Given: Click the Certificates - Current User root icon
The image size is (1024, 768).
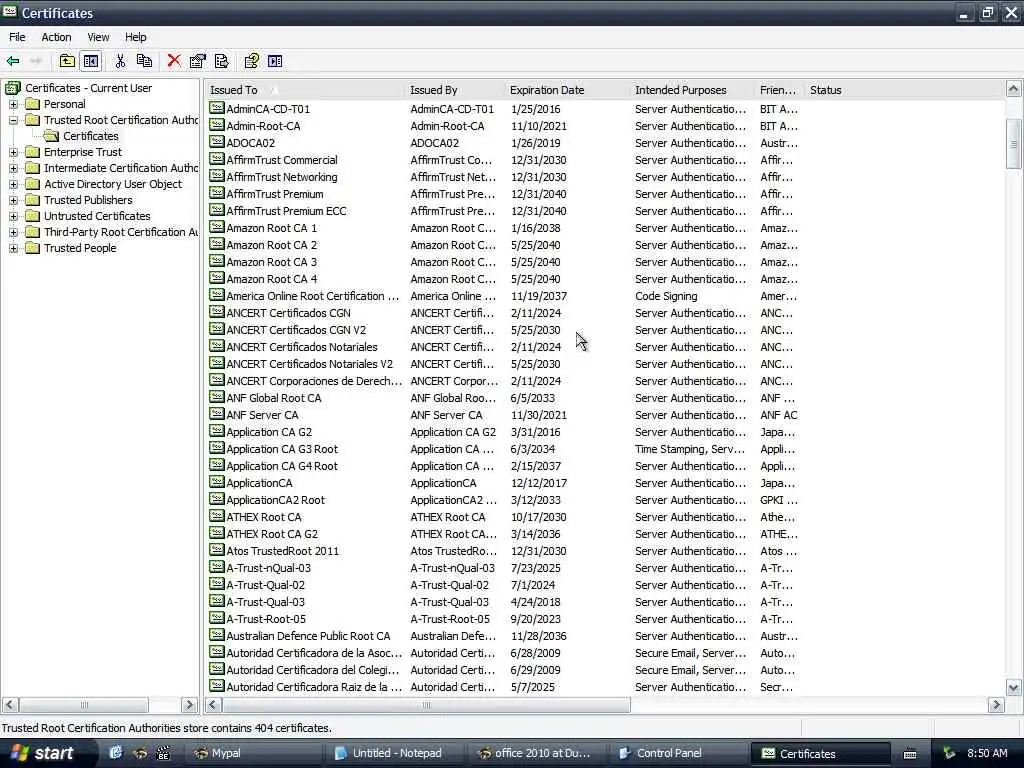Looking at the screenshot, I should [12, 88].
